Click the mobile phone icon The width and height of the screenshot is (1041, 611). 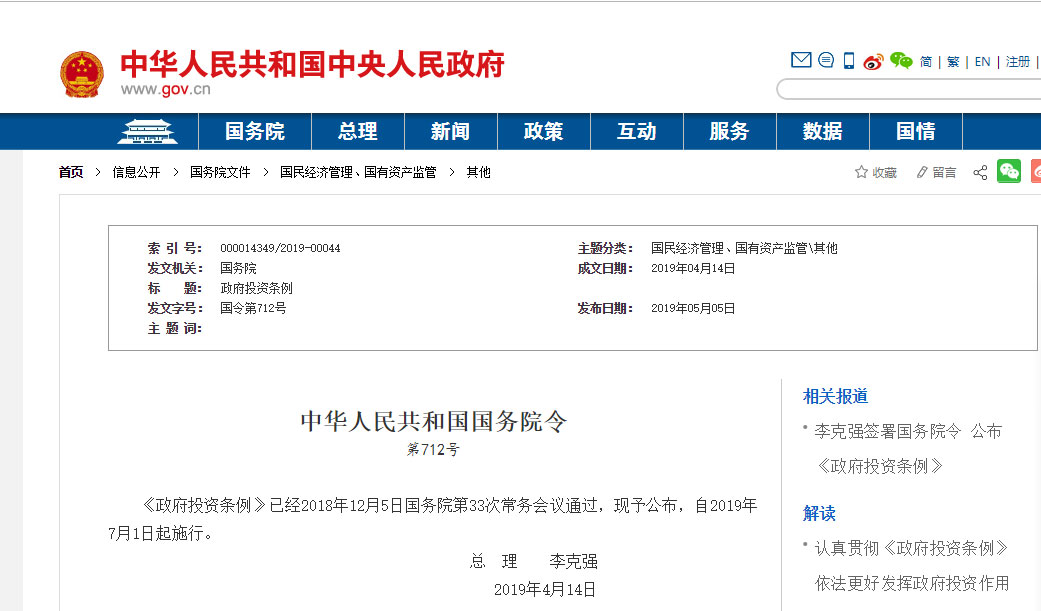pos(849,61)
